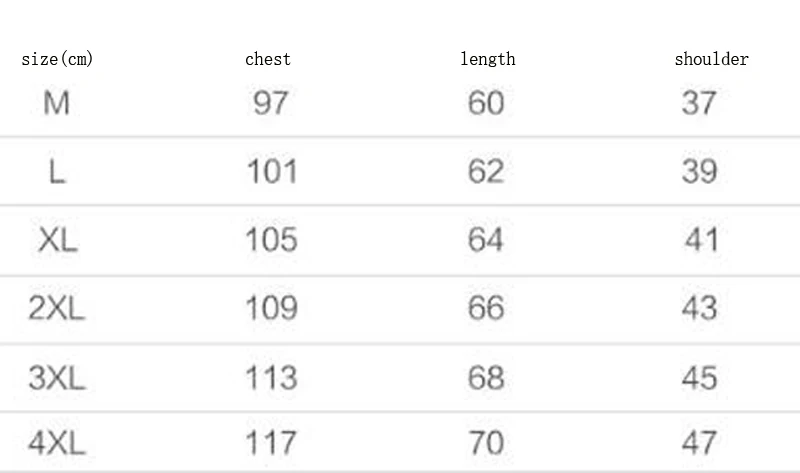This screenshot has height=473, width=800.
Task: Select the 2XL size row label
Action: pos(57,308)
